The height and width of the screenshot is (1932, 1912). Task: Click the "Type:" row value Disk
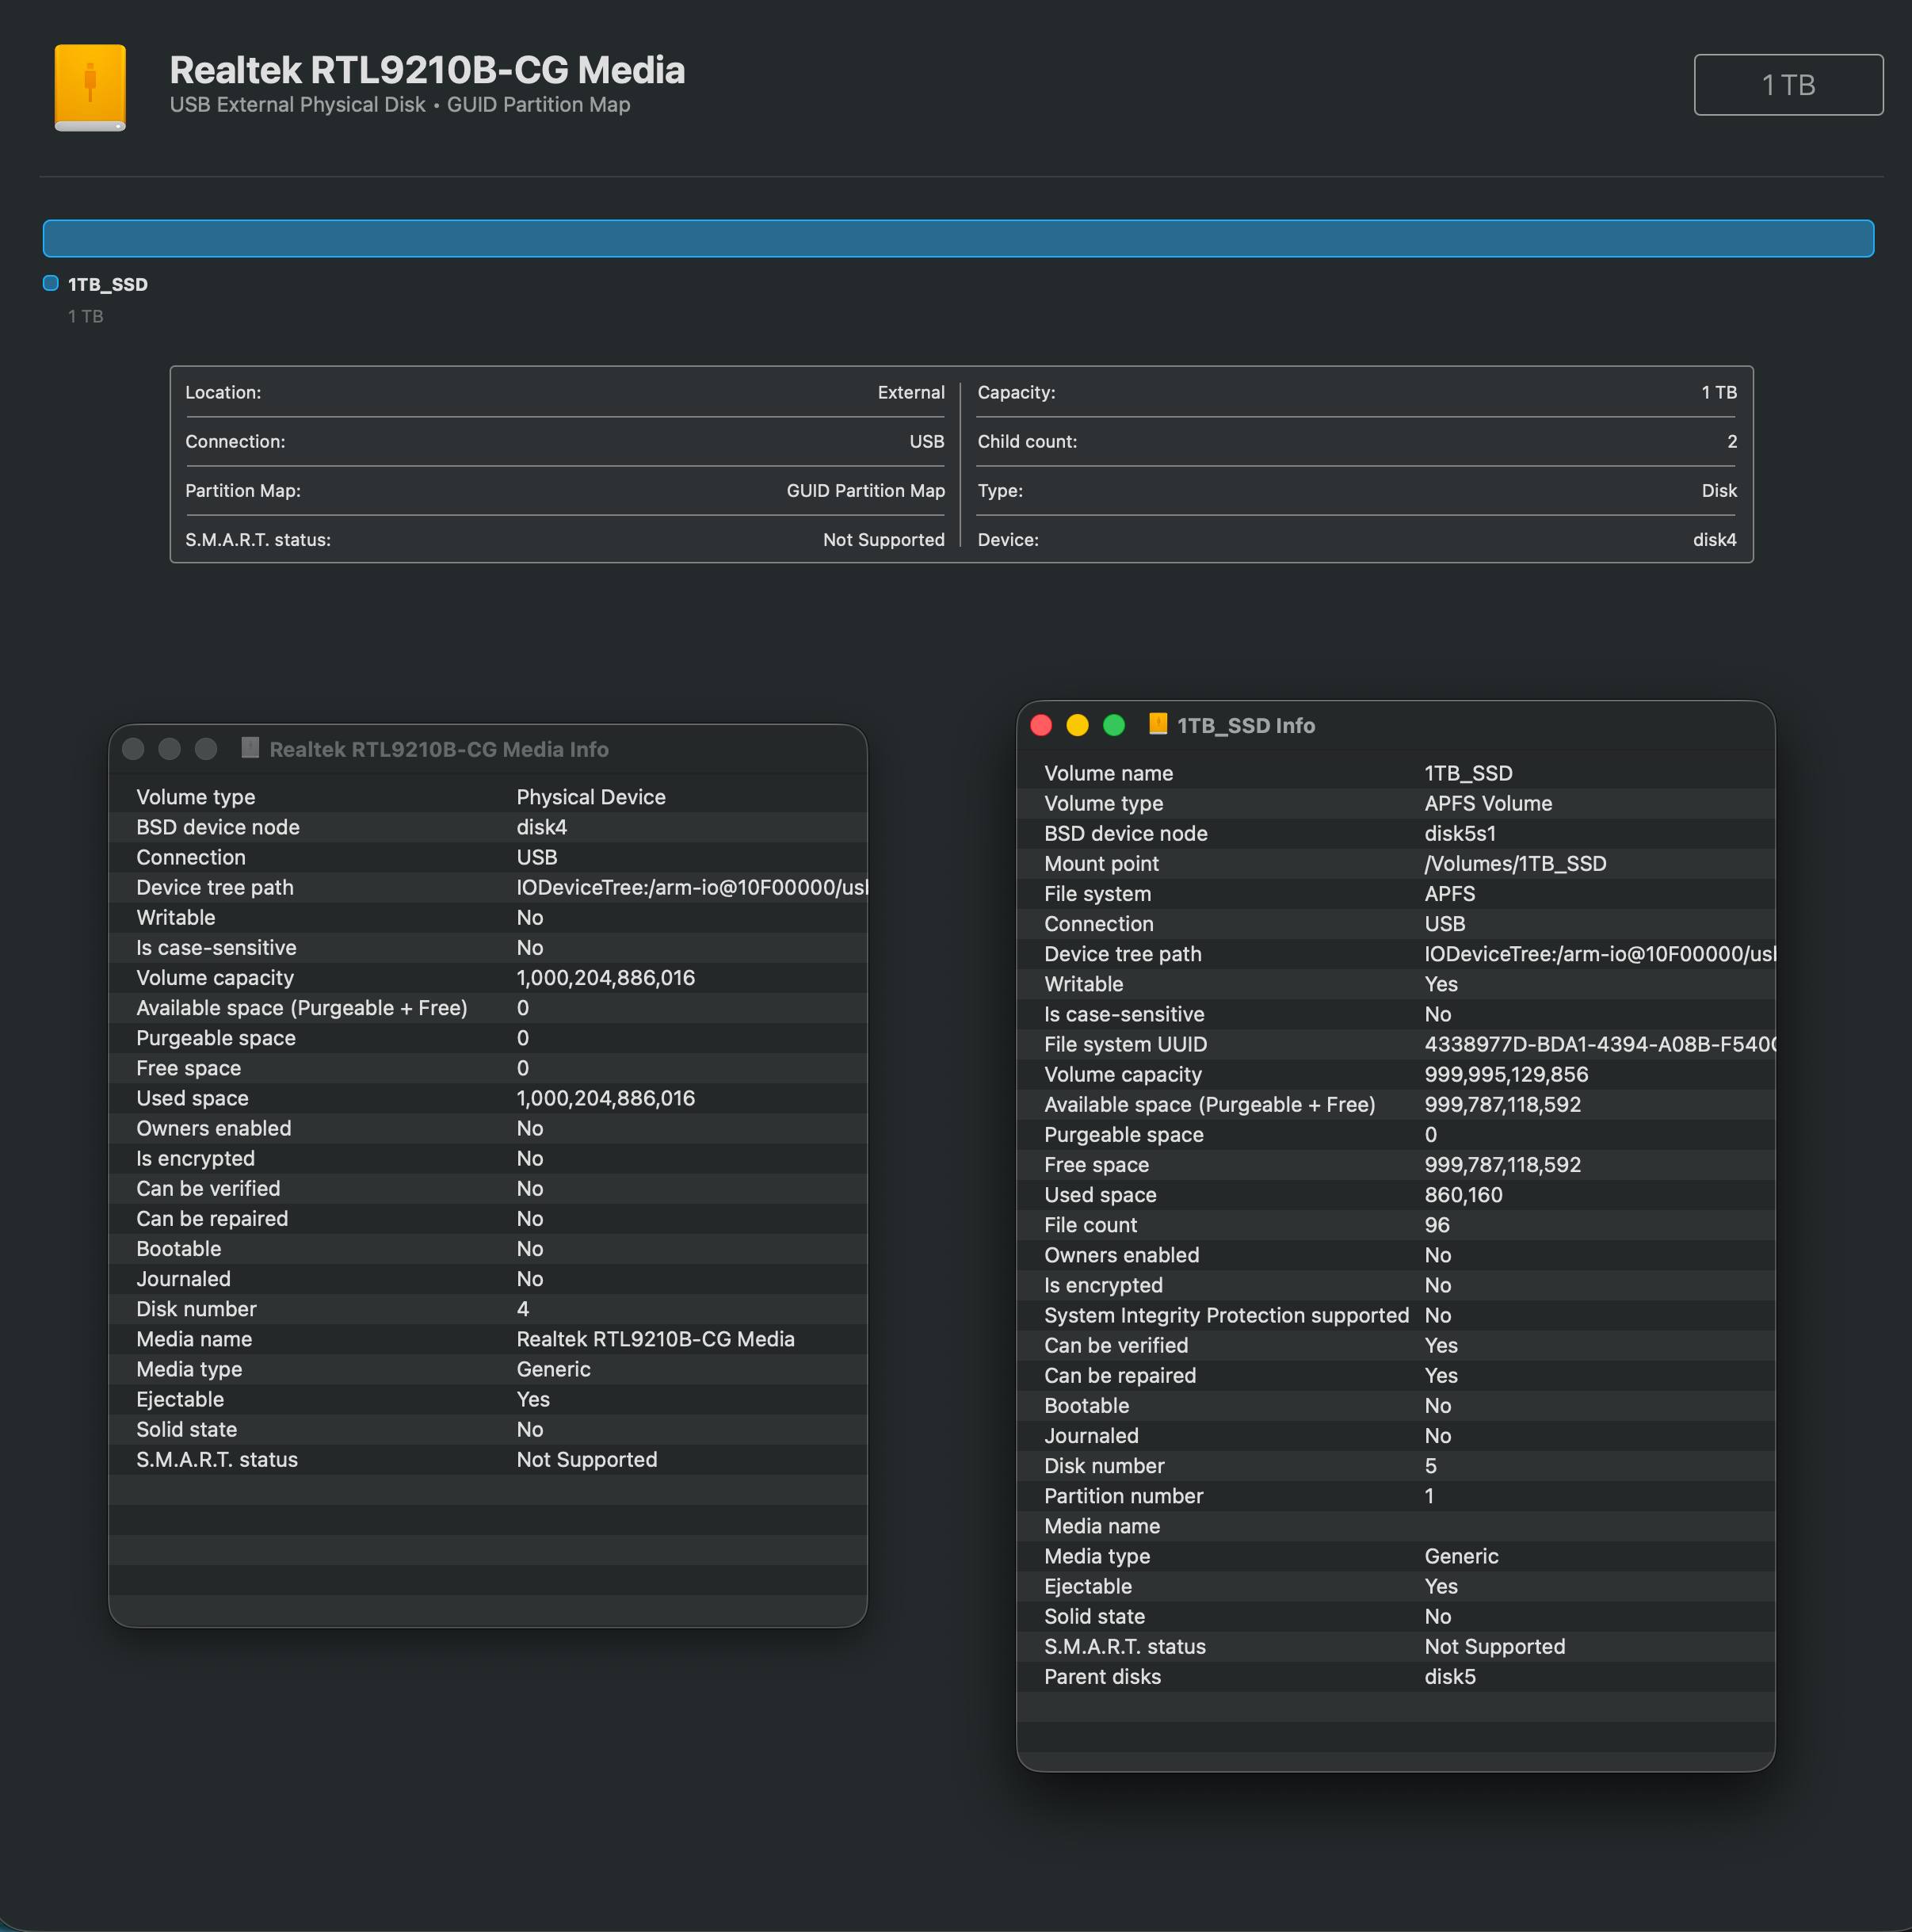[x=1719, y=490]
